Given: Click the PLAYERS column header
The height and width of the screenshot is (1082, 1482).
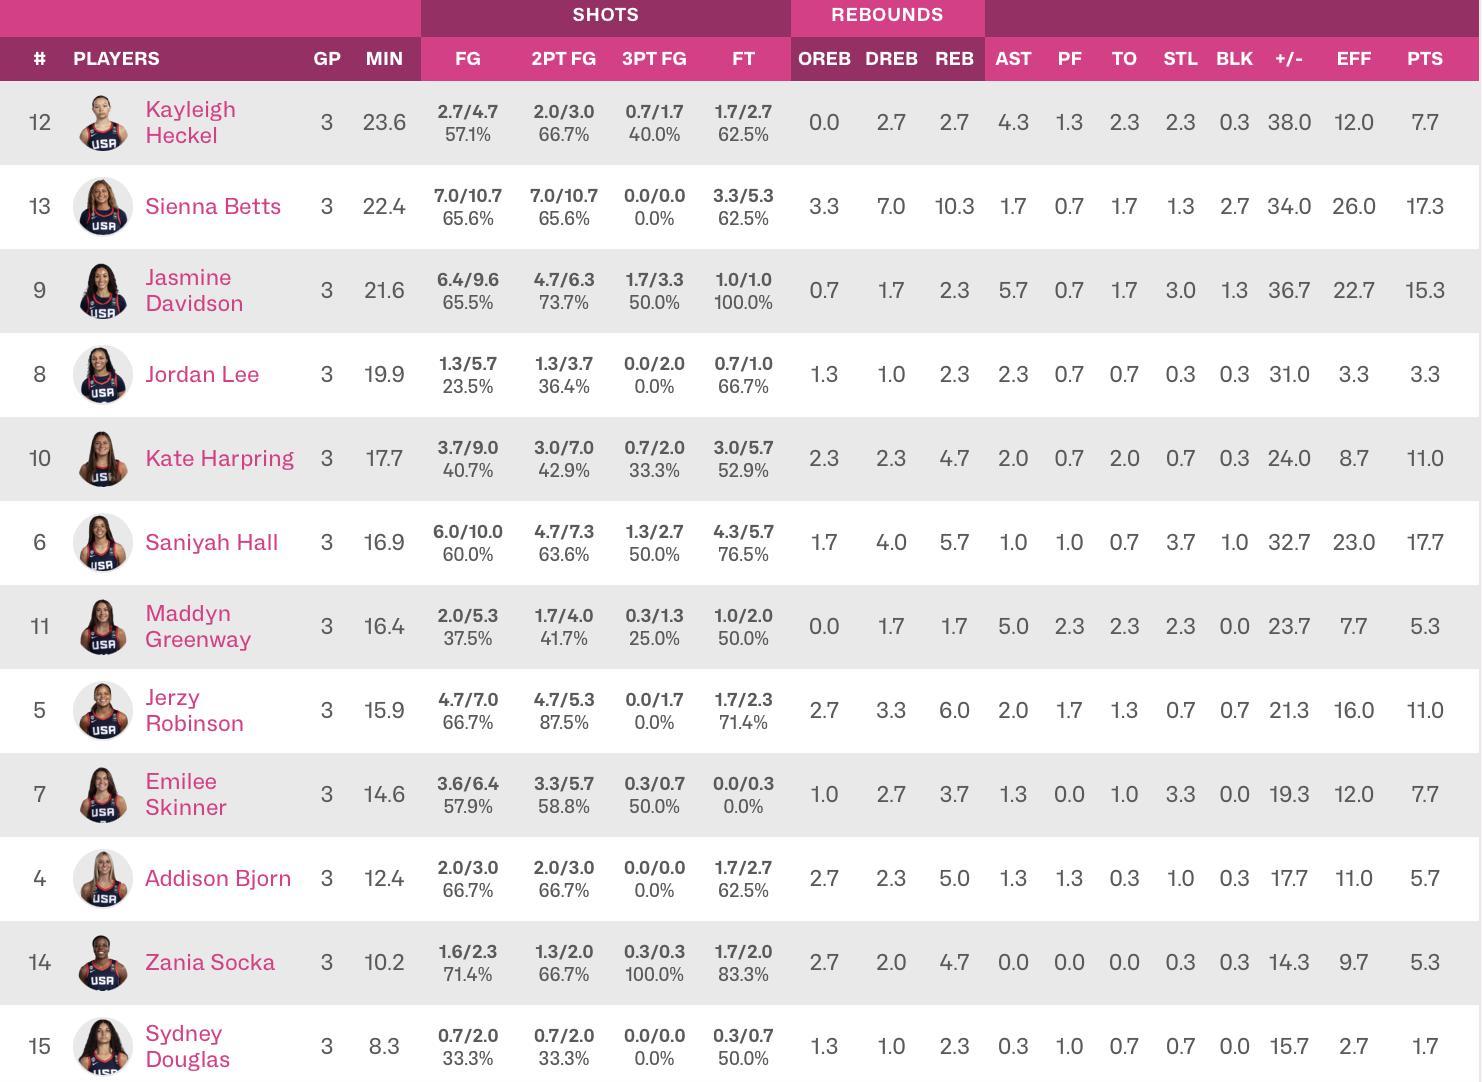Looking at the screenshot, I should [x=116, y=58].
